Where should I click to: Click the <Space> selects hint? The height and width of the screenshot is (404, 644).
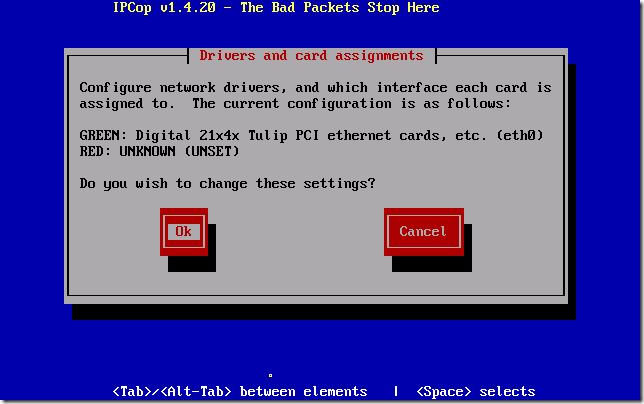pos(476,391)
